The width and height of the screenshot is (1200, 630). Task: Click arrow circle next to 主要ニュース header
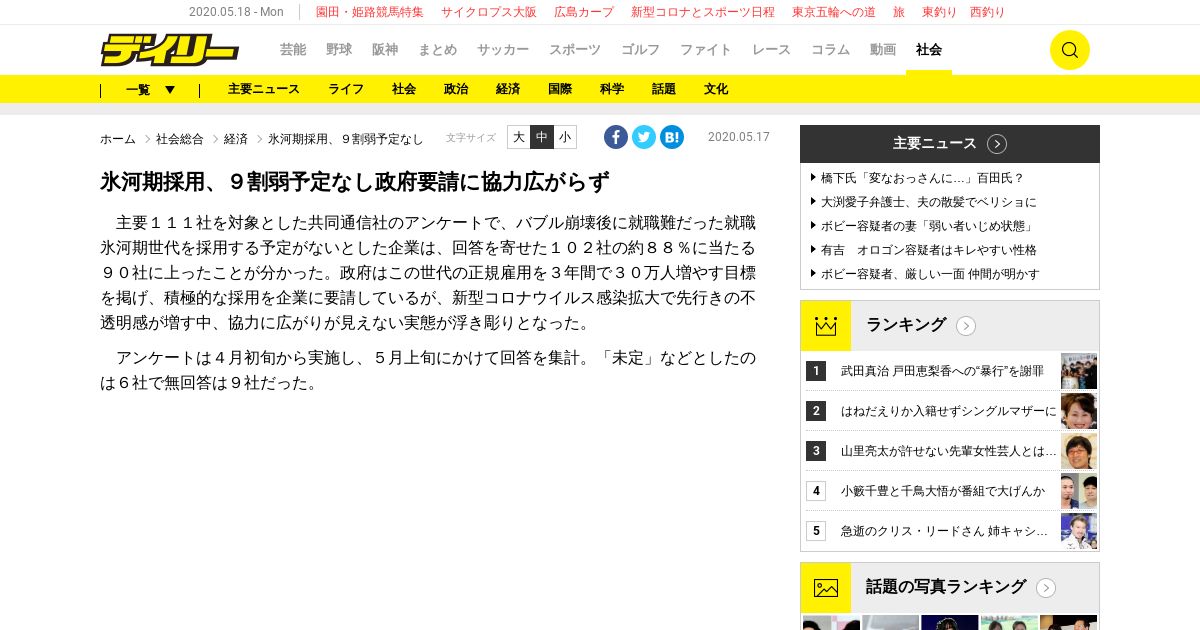997,144
